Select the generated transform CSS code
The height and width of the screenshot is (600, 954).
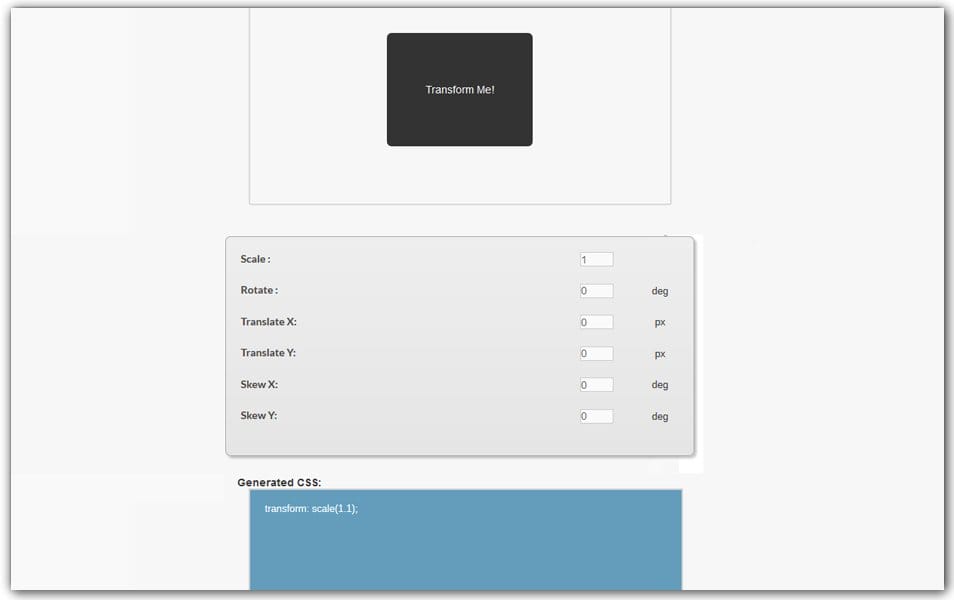point(313,509)
